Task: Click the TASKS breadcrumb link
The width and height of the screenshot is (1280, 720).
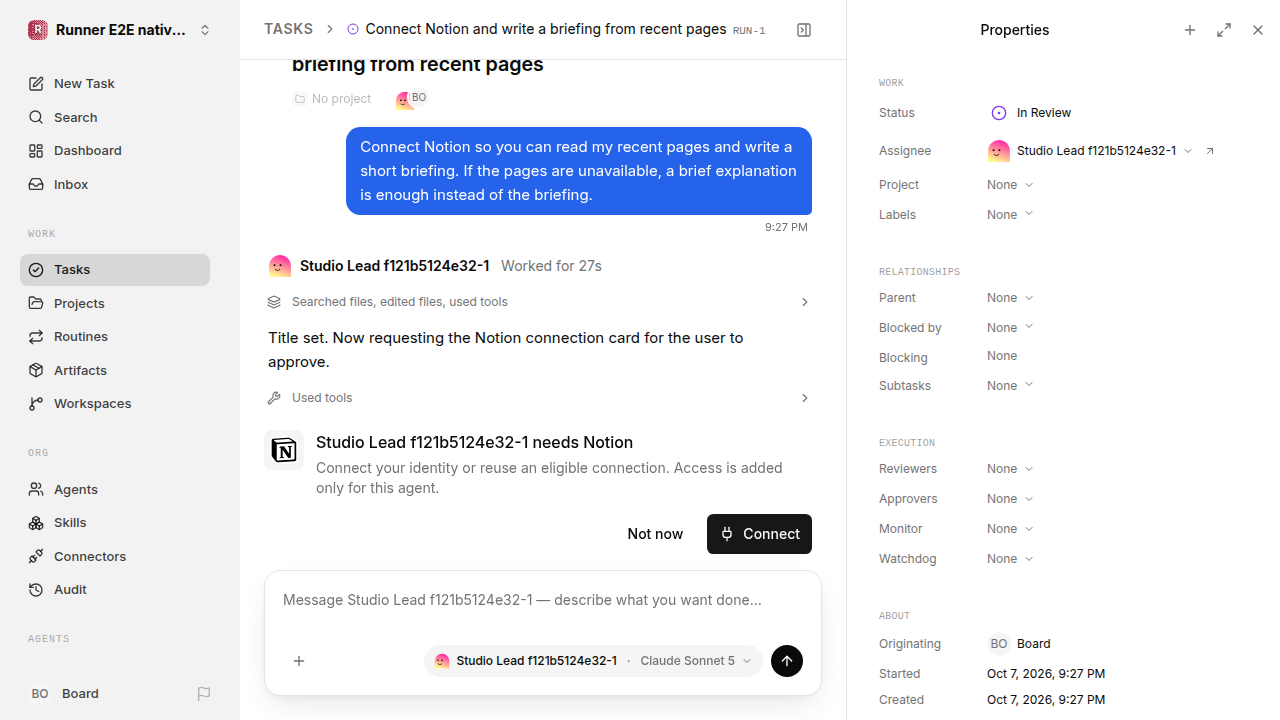Action: [288, 29]
